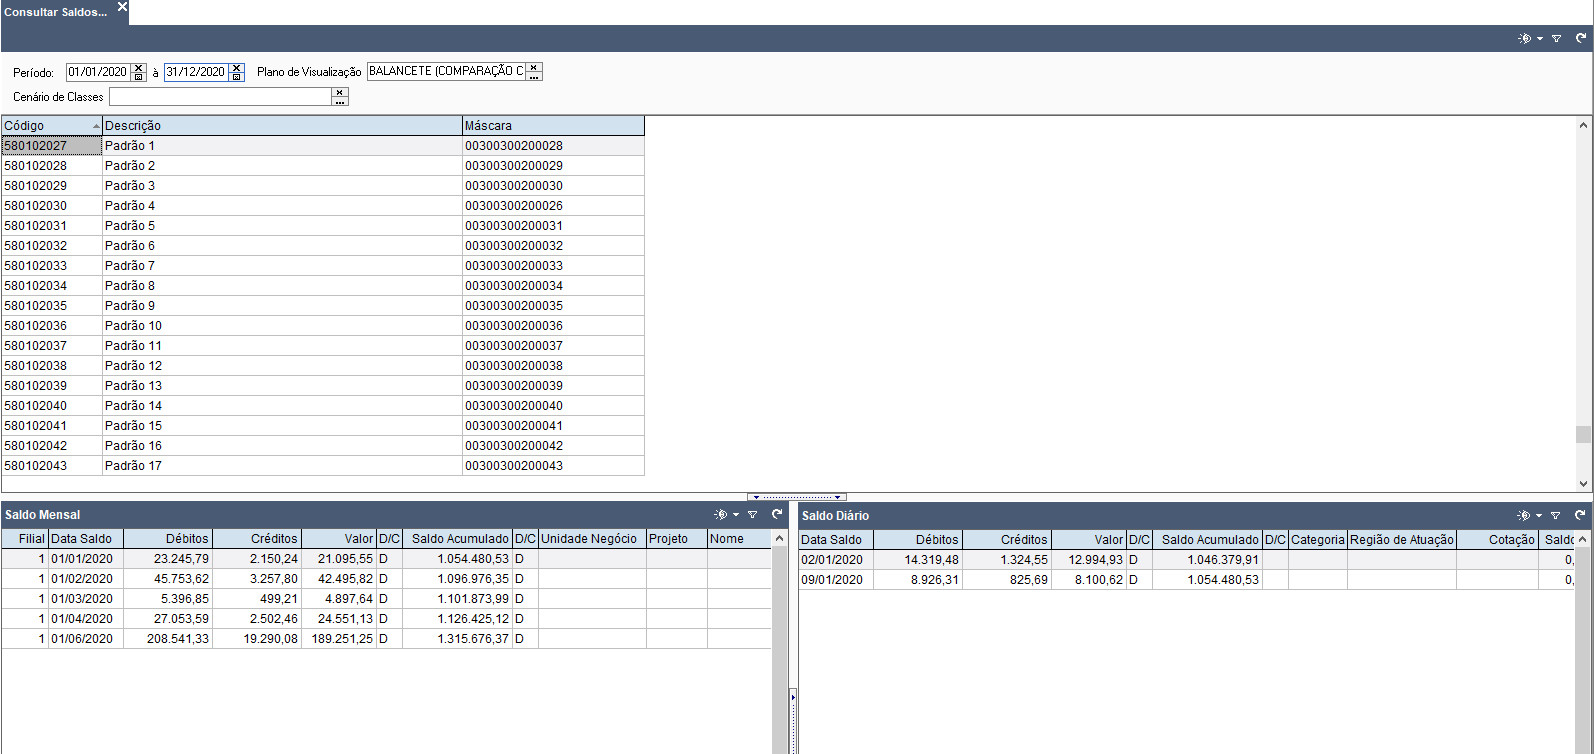Open filter in Saldo Mensal panel
The width and height of the screenshot is (1594, 754).
pos(752,515)
